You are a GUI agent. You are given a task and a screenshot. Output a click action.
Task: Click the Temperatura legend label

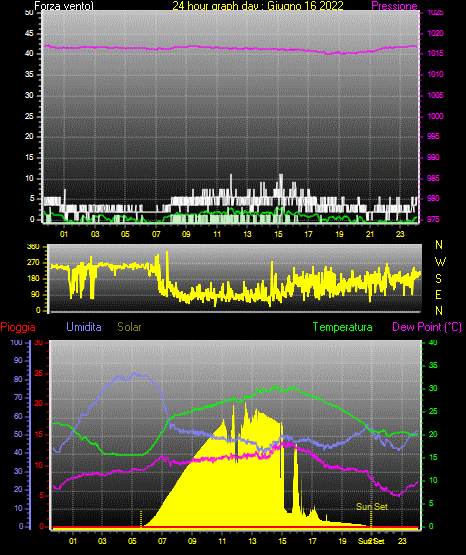(343, 327)
